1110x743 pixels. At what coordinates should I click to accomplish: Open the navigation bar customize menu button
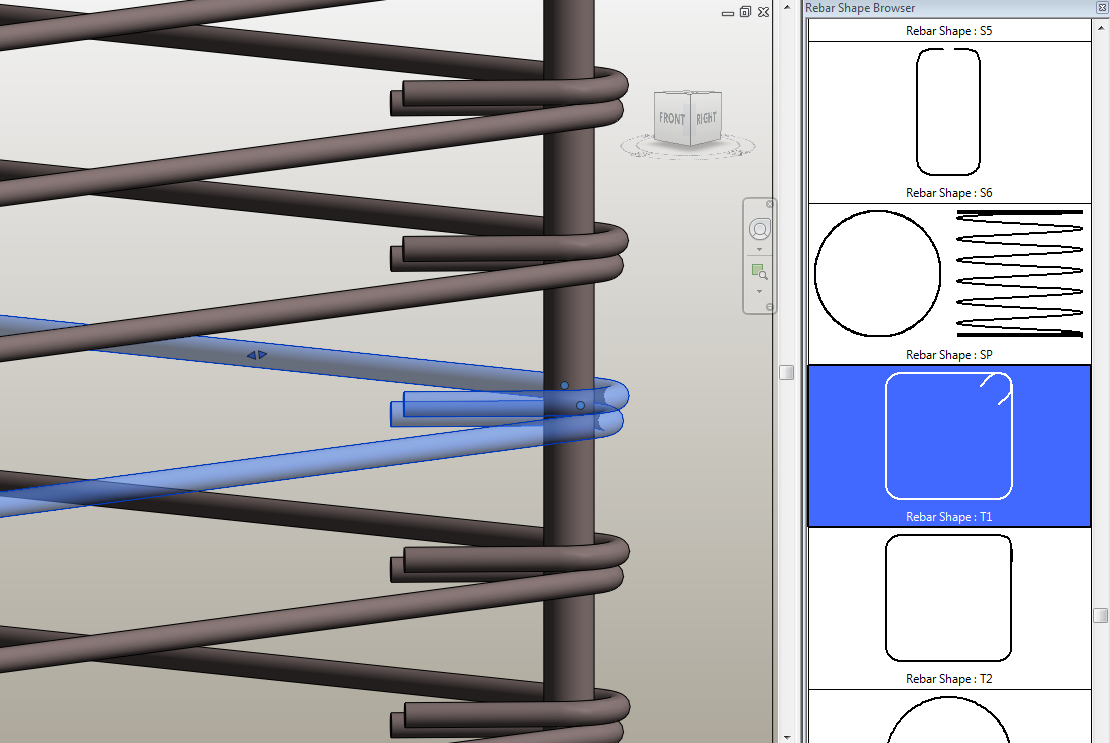(x=769, y=307)
